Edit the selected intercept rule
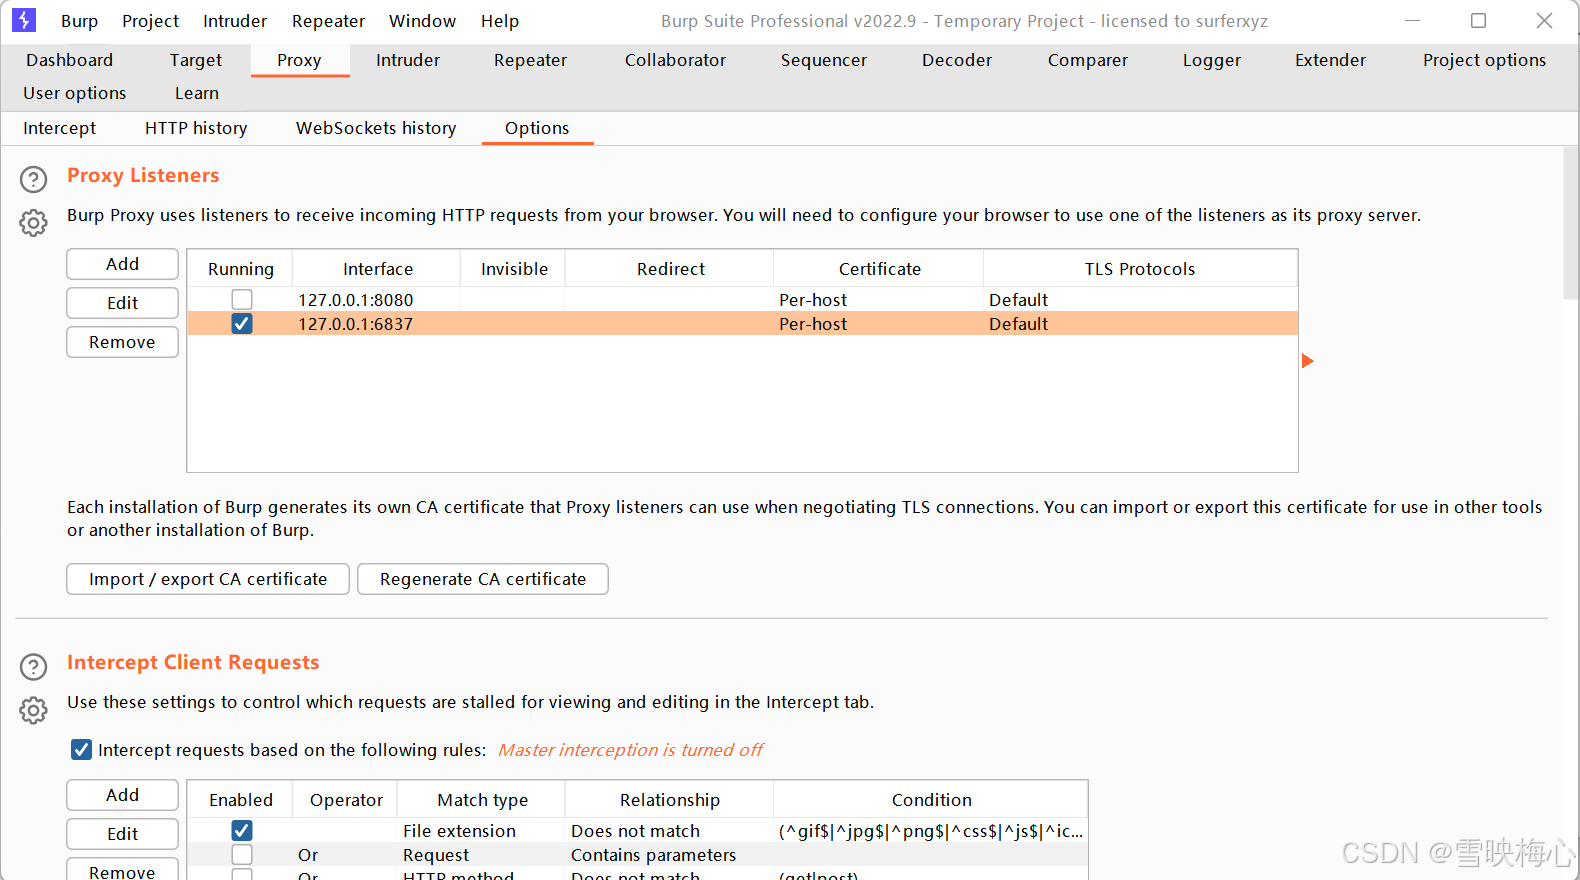Screen dimensions: 1580x880 point(122,834)
